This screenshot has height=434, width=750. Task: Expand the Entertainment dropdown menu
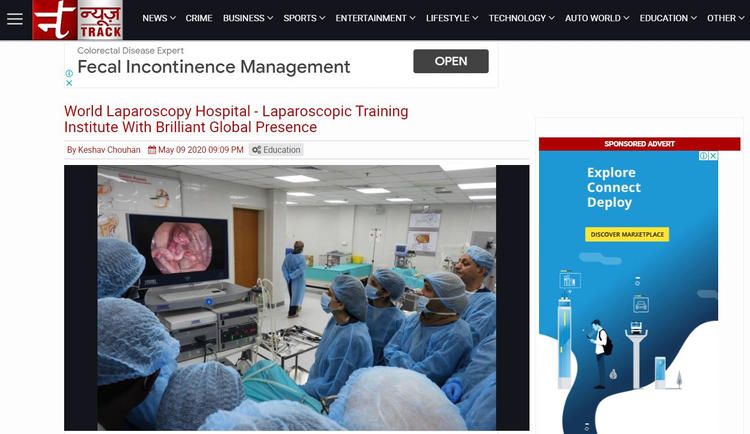[x=375, y=18]
